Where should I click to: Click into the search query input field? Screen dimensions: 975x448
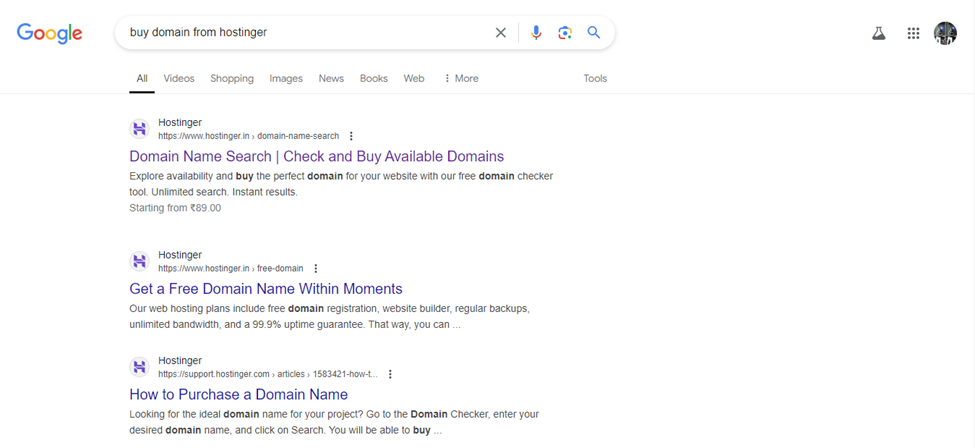pos(308,32)
